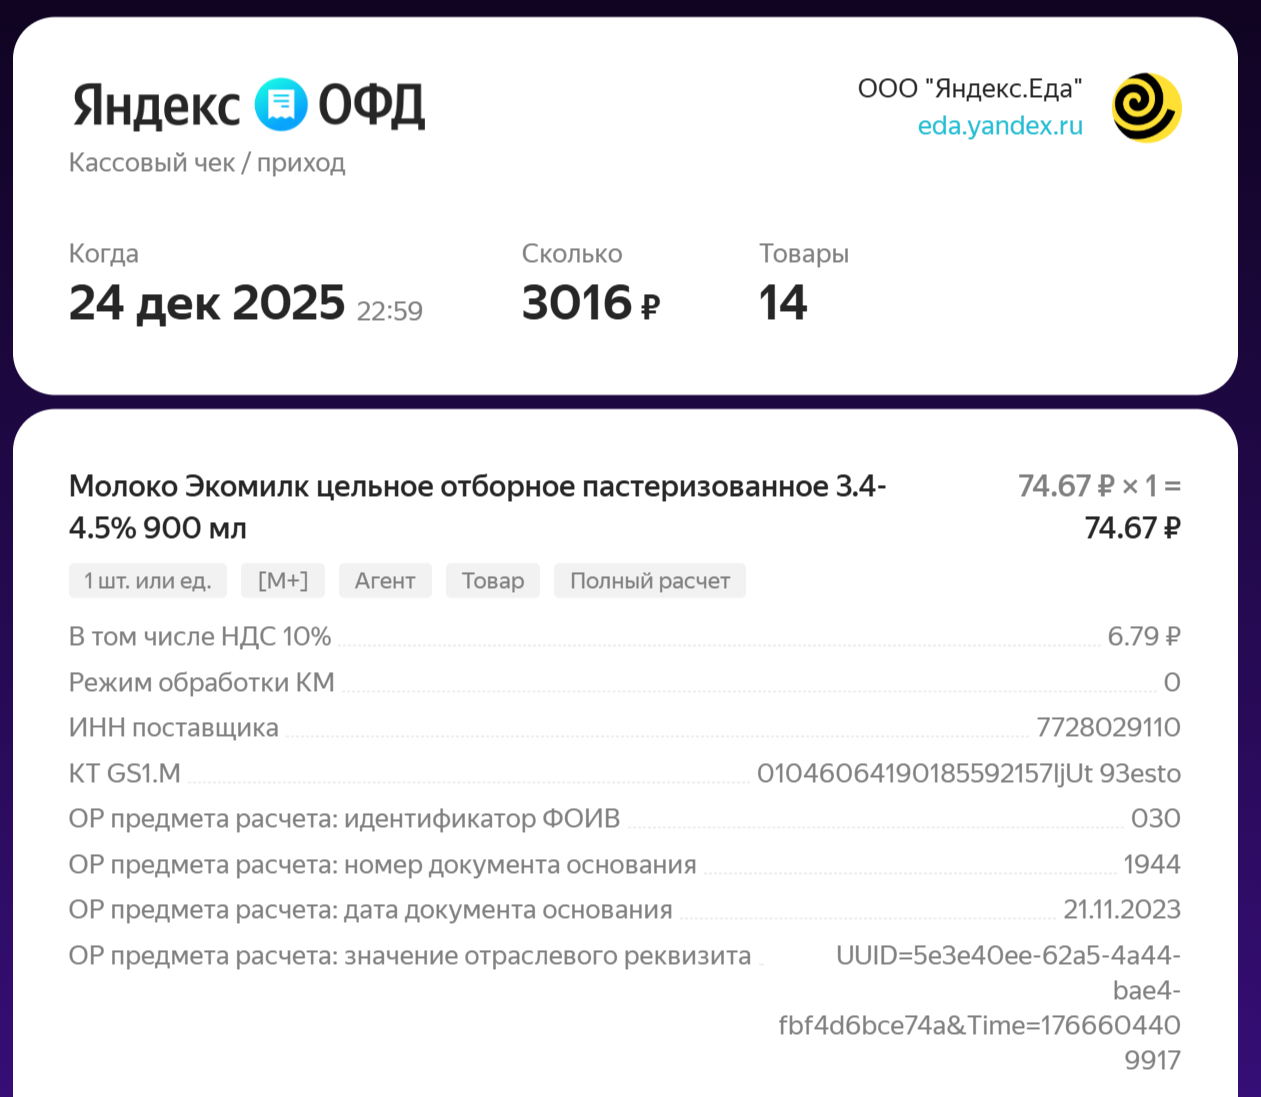1261x1097 pixels.
Task: Click the yellow Яндекс.Еда spiral logo
Action: [x=1146, y=108]
